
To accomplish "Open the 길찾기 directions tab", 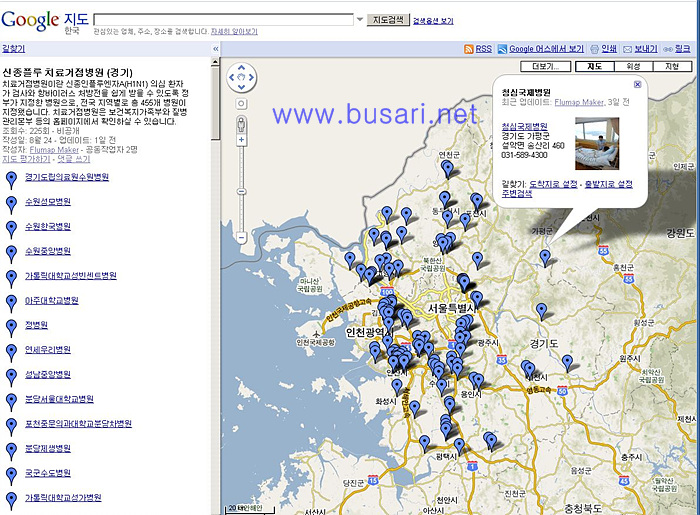I will [13, 49].
